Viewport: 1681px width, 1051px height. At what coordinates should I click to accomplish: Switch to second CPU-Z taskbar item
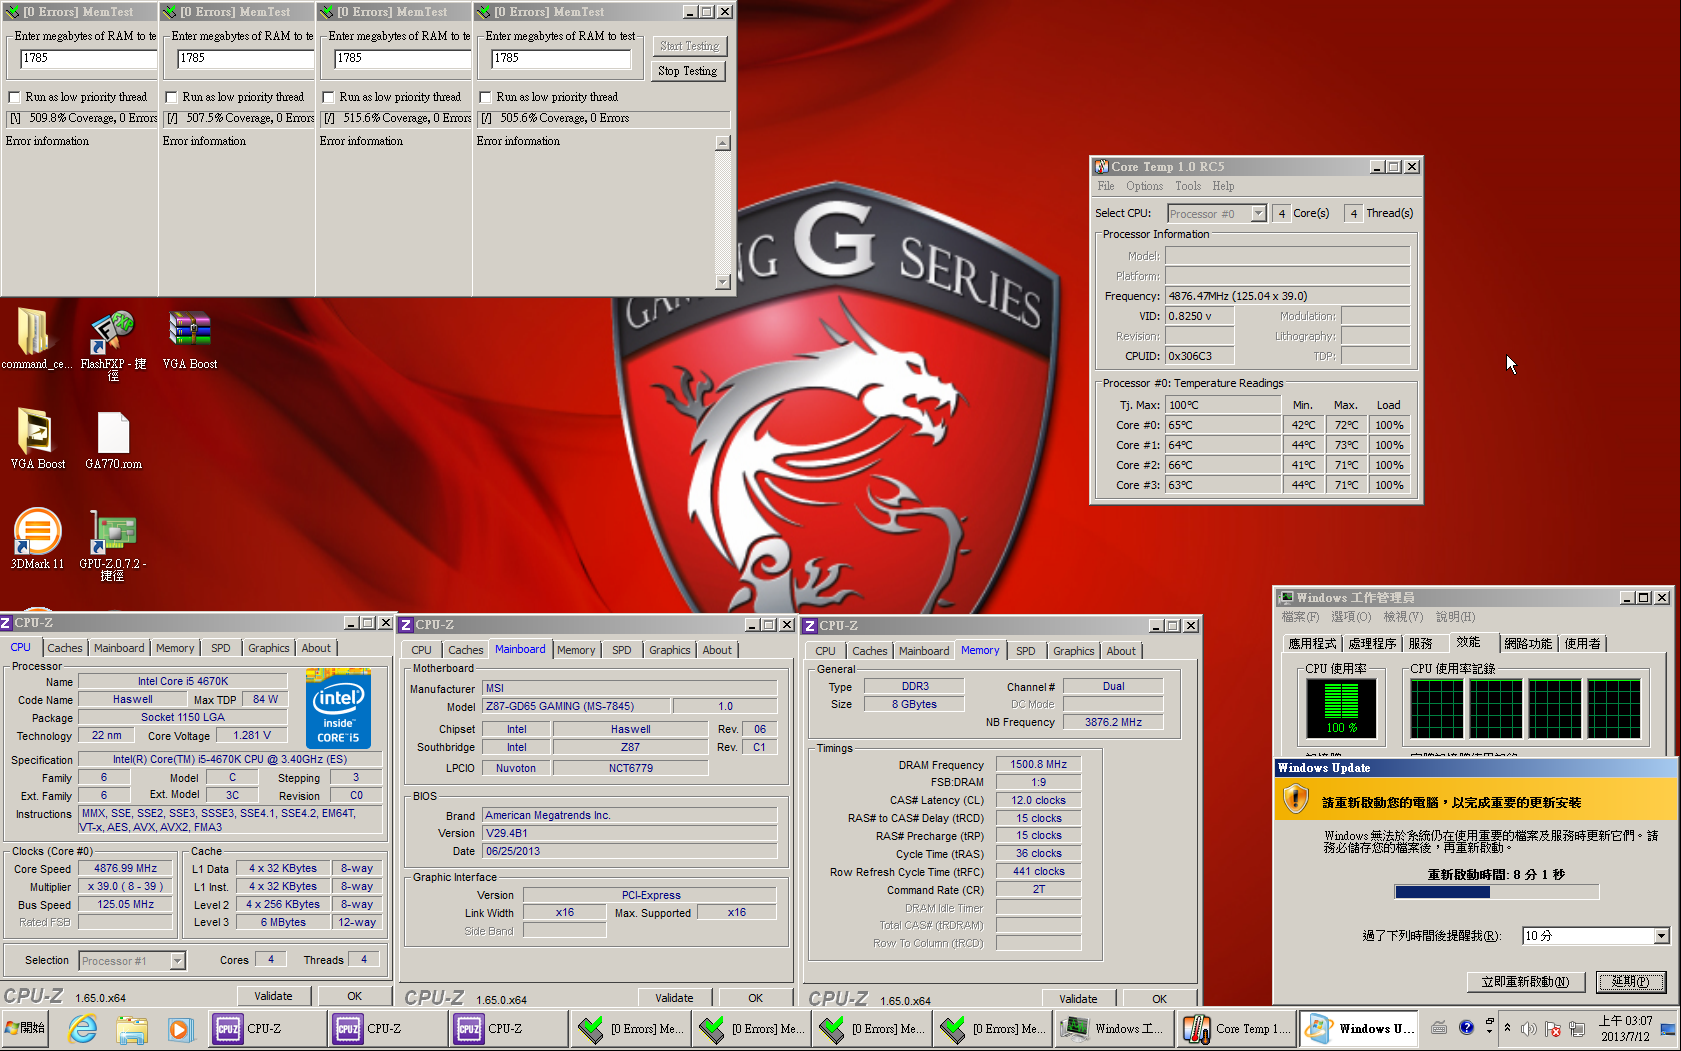[386, 1028]
